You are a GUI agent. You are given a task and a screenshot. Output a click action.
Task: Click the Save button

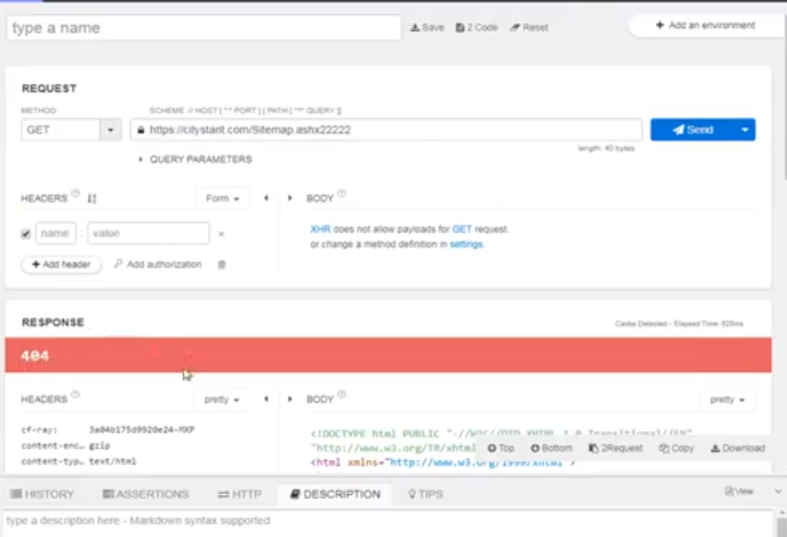coord(427,28)
